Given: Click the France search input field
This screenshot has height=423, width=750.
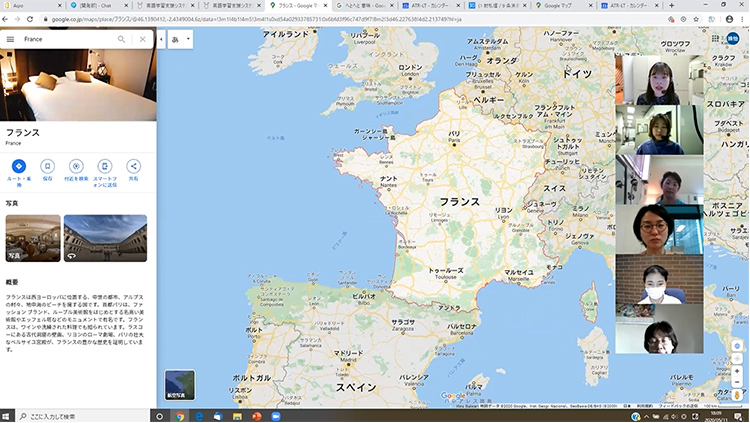Looking at the screenshot, I should point(67,39).
